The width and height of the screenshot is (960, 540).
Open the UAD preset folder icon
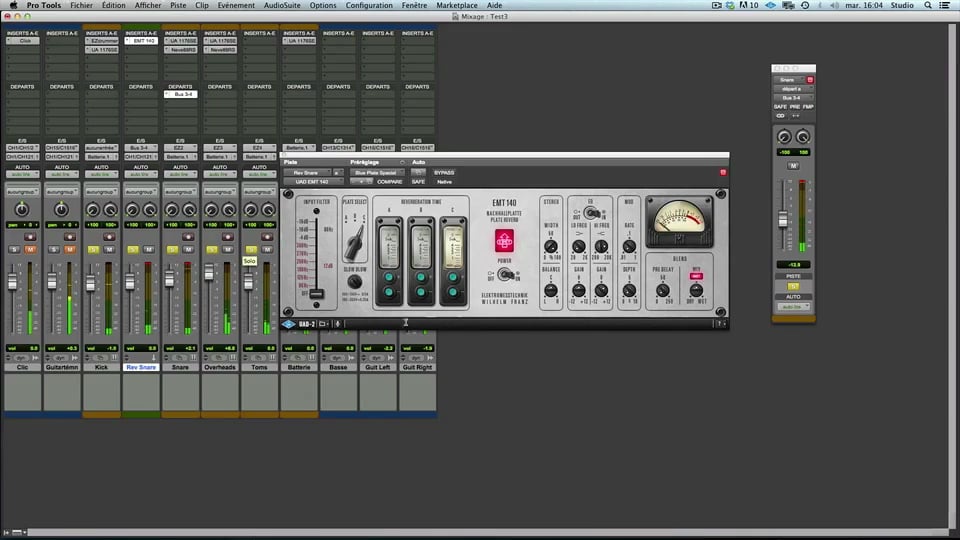[323, 324]
